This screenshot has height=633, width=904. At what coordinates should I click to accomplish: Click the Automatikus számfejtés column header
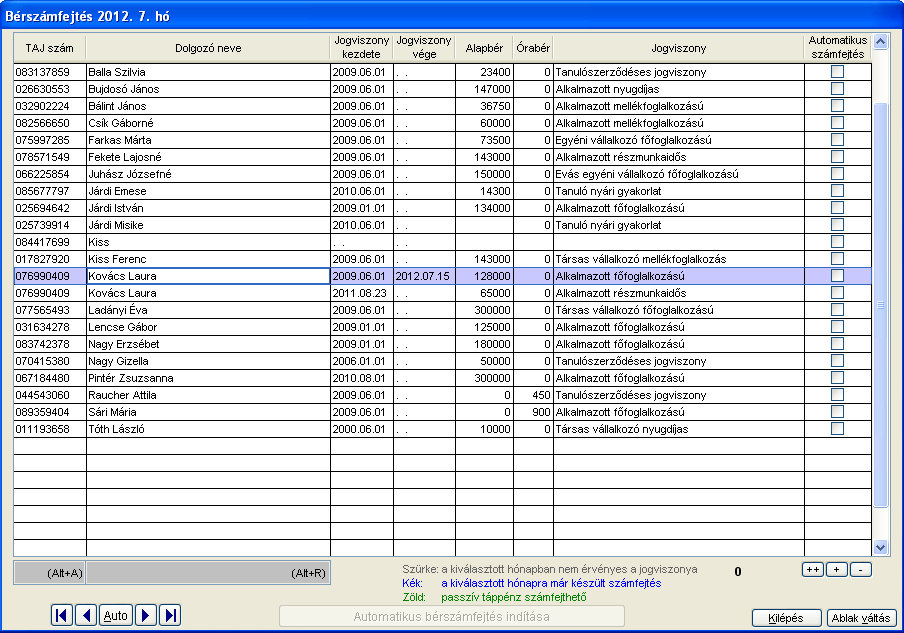point(838,48)
